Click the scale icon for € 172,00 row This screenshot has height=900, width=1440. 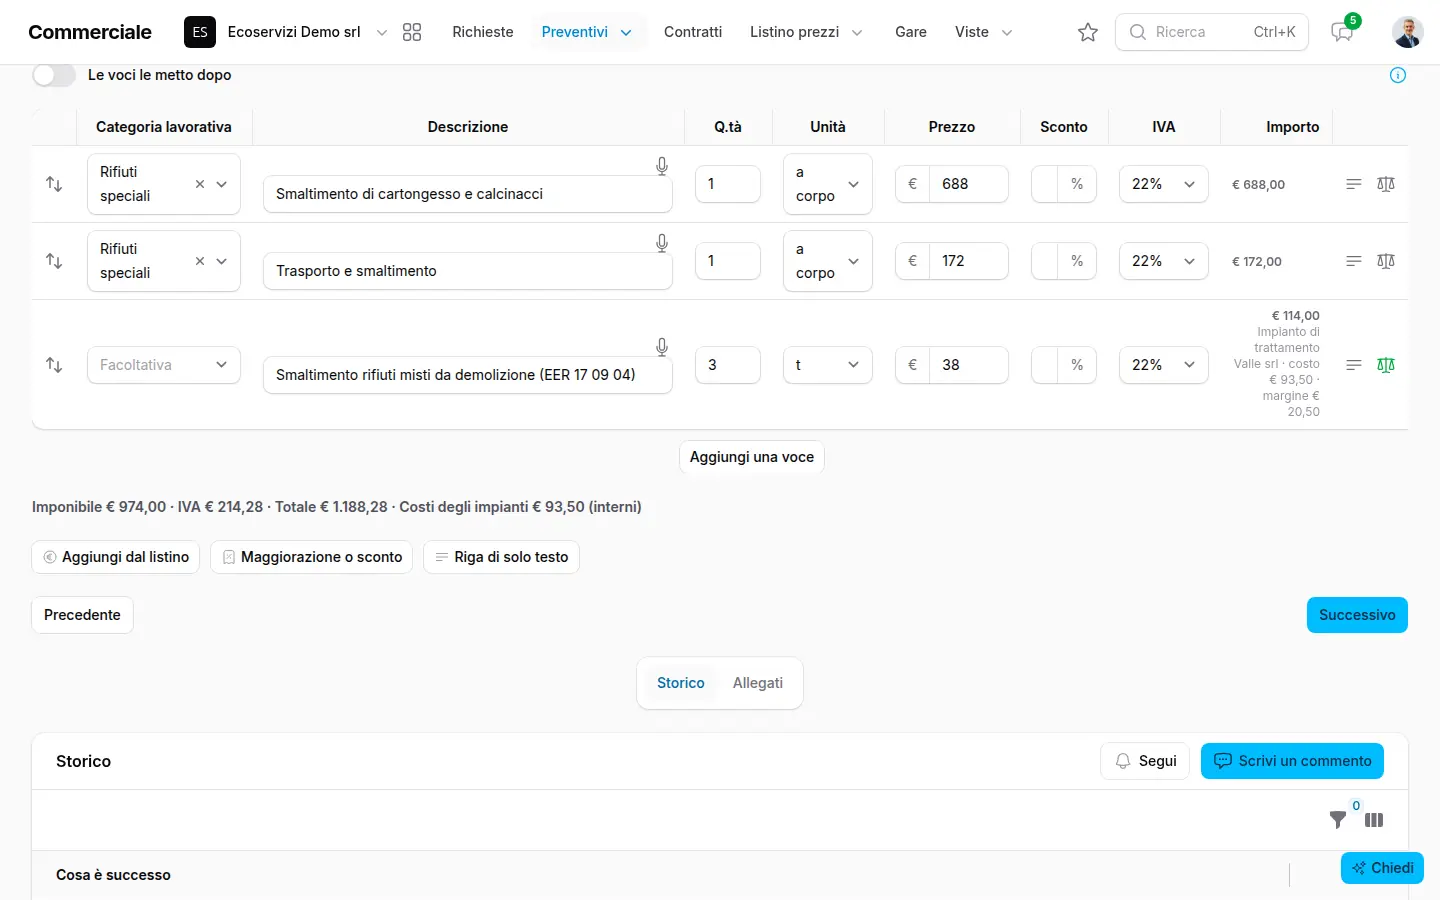pyautogui.click(x=1386, y=261)
